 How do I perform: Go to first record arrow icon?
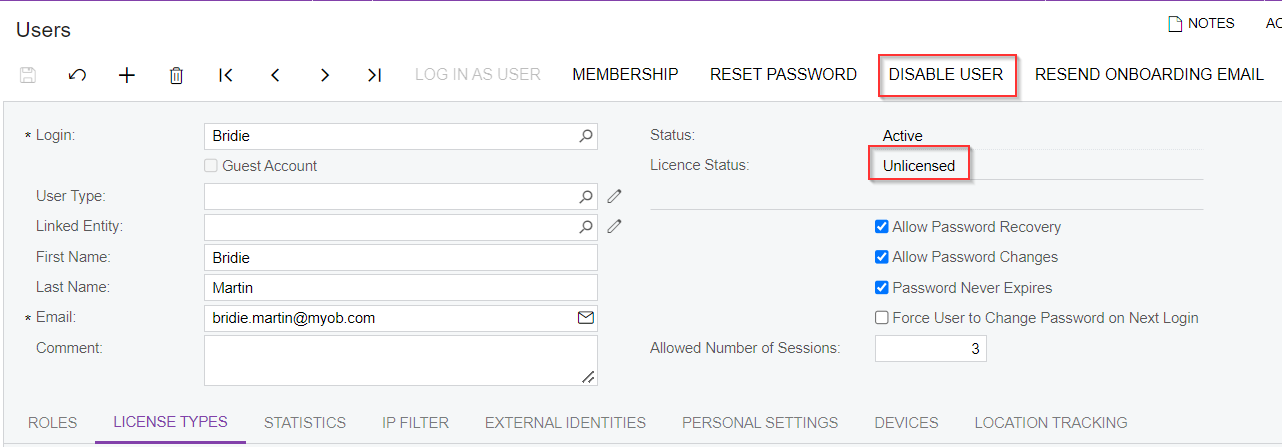(226, 75)
